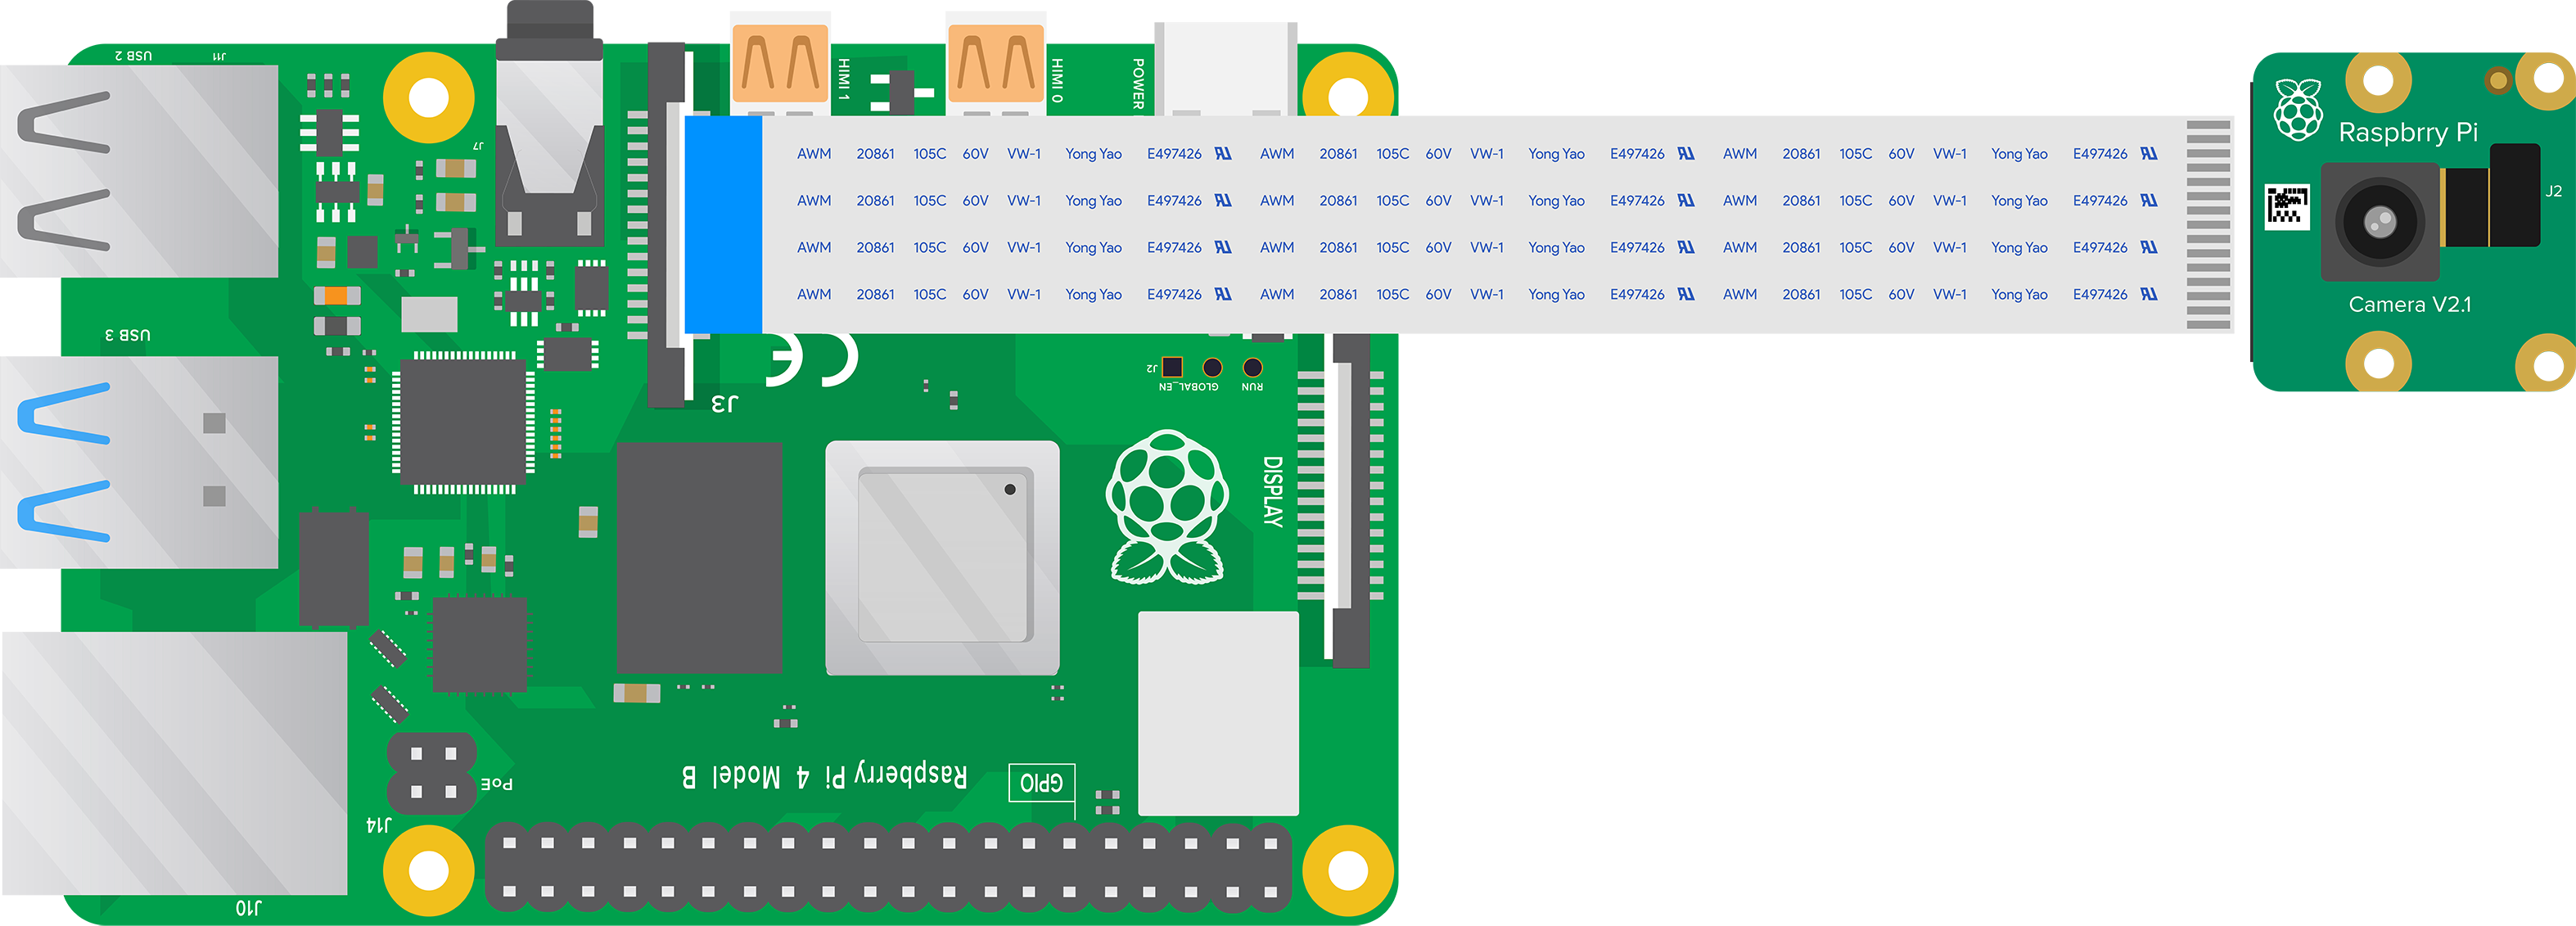2576x926 pixels.
Task: Click the boxed 'GPIO' label
Action: click(x=1041, y=782)
